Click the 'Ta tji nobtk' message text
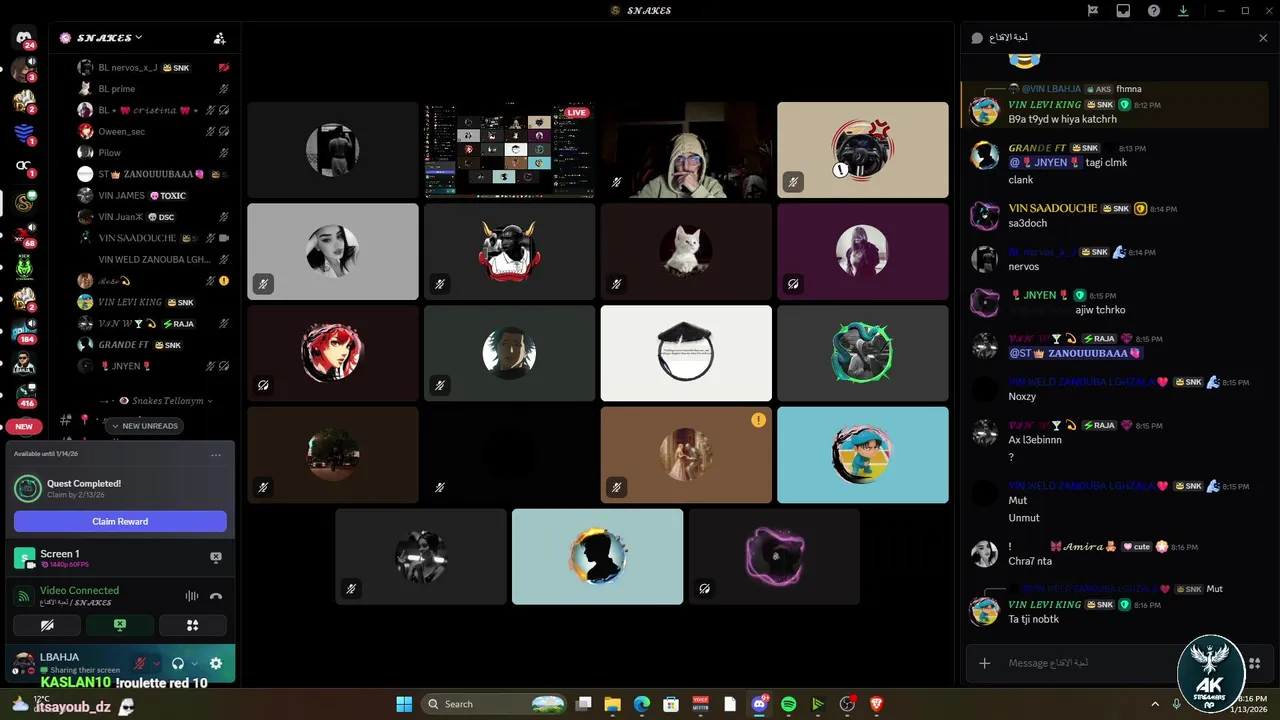Screen dimensions: 1280x720 tap(1034, 619)
